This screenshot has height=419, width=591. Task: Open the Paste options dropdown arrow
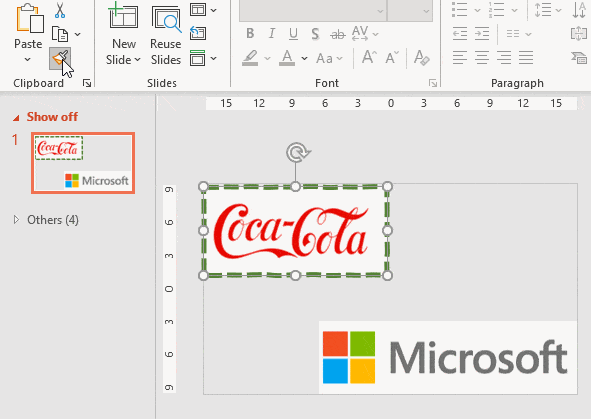[28, 60]
